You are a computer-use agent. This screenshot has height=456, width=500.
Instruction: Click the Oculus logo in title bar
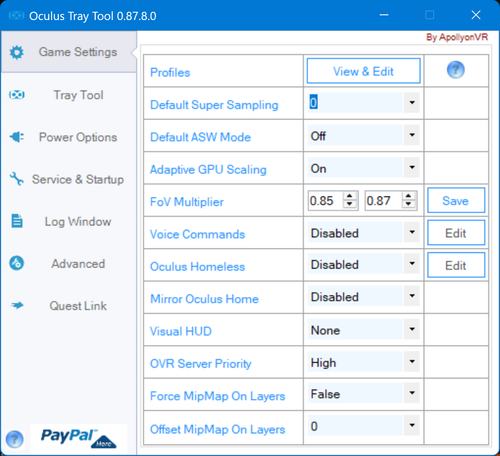pos(16,15)
